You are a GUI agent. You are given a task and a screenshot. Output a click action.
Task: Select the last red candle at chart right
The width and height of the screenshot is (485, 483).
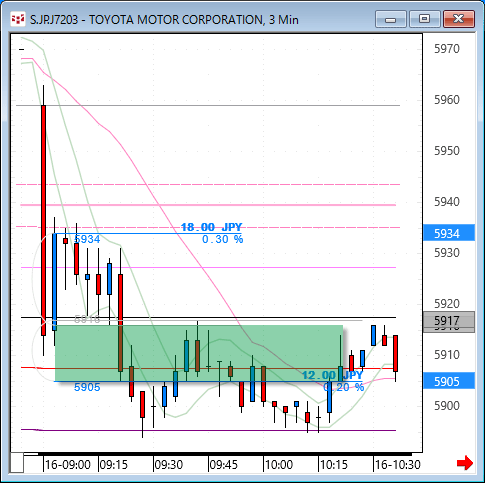[x=395, y=353]
